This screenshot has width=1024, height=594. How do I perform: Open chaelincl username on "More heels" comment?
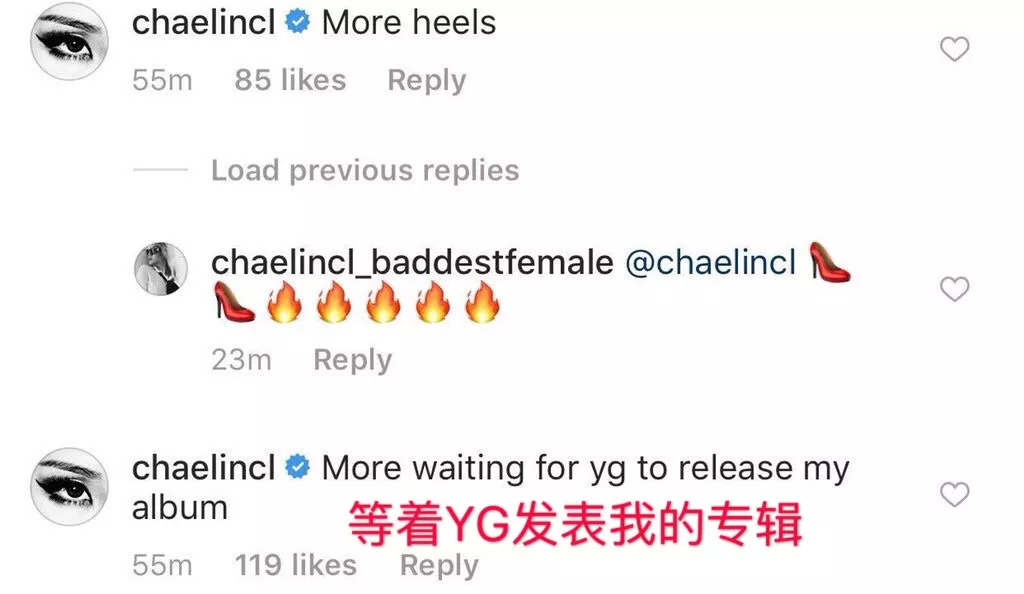coord(203,23)
